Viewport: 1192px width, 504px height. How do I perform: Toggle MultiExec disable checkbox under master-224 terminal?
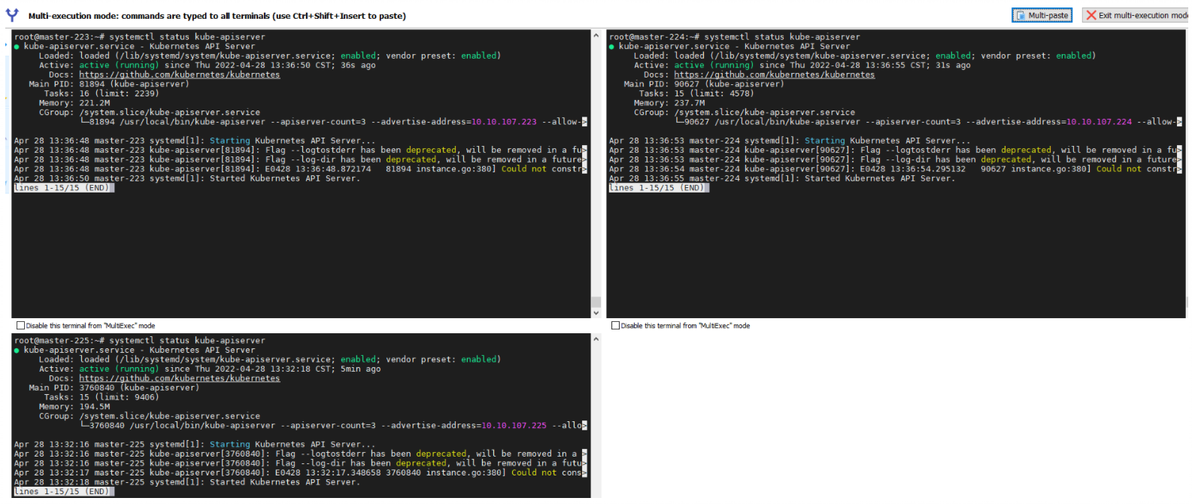(x=615, y=325)
